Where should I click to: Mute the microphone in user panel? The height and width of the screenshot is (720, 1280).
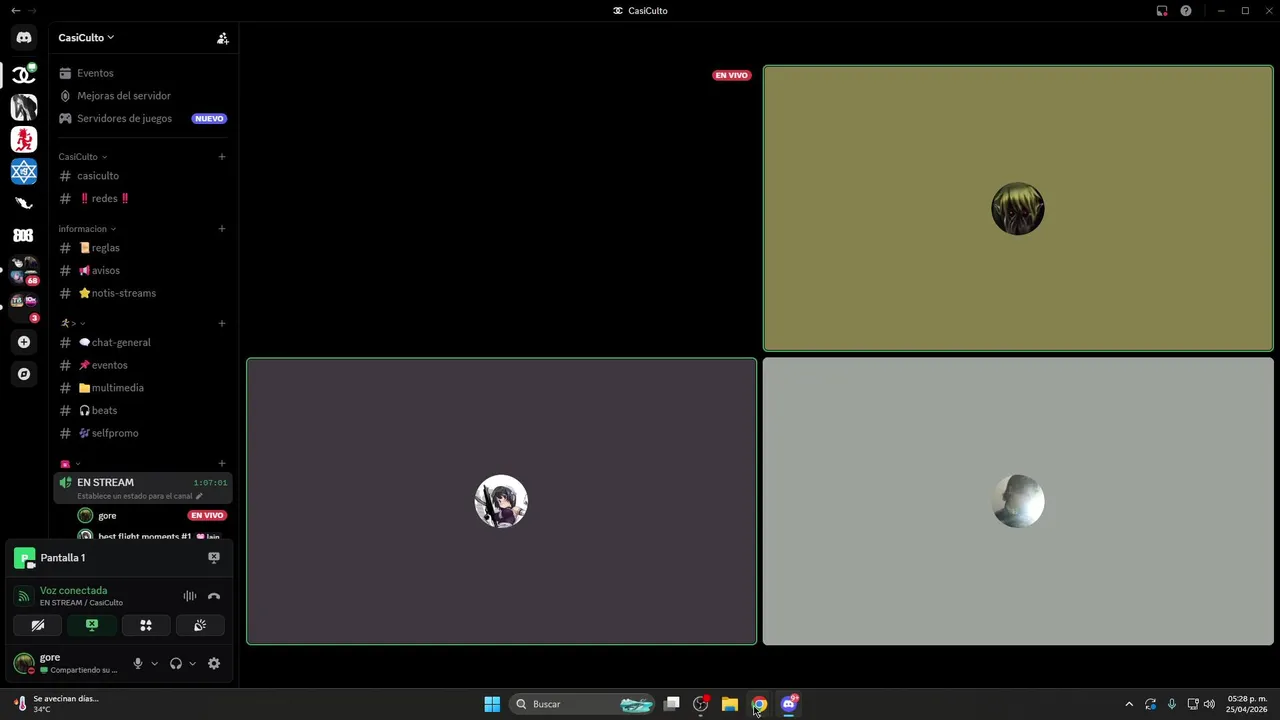[138, 663]
